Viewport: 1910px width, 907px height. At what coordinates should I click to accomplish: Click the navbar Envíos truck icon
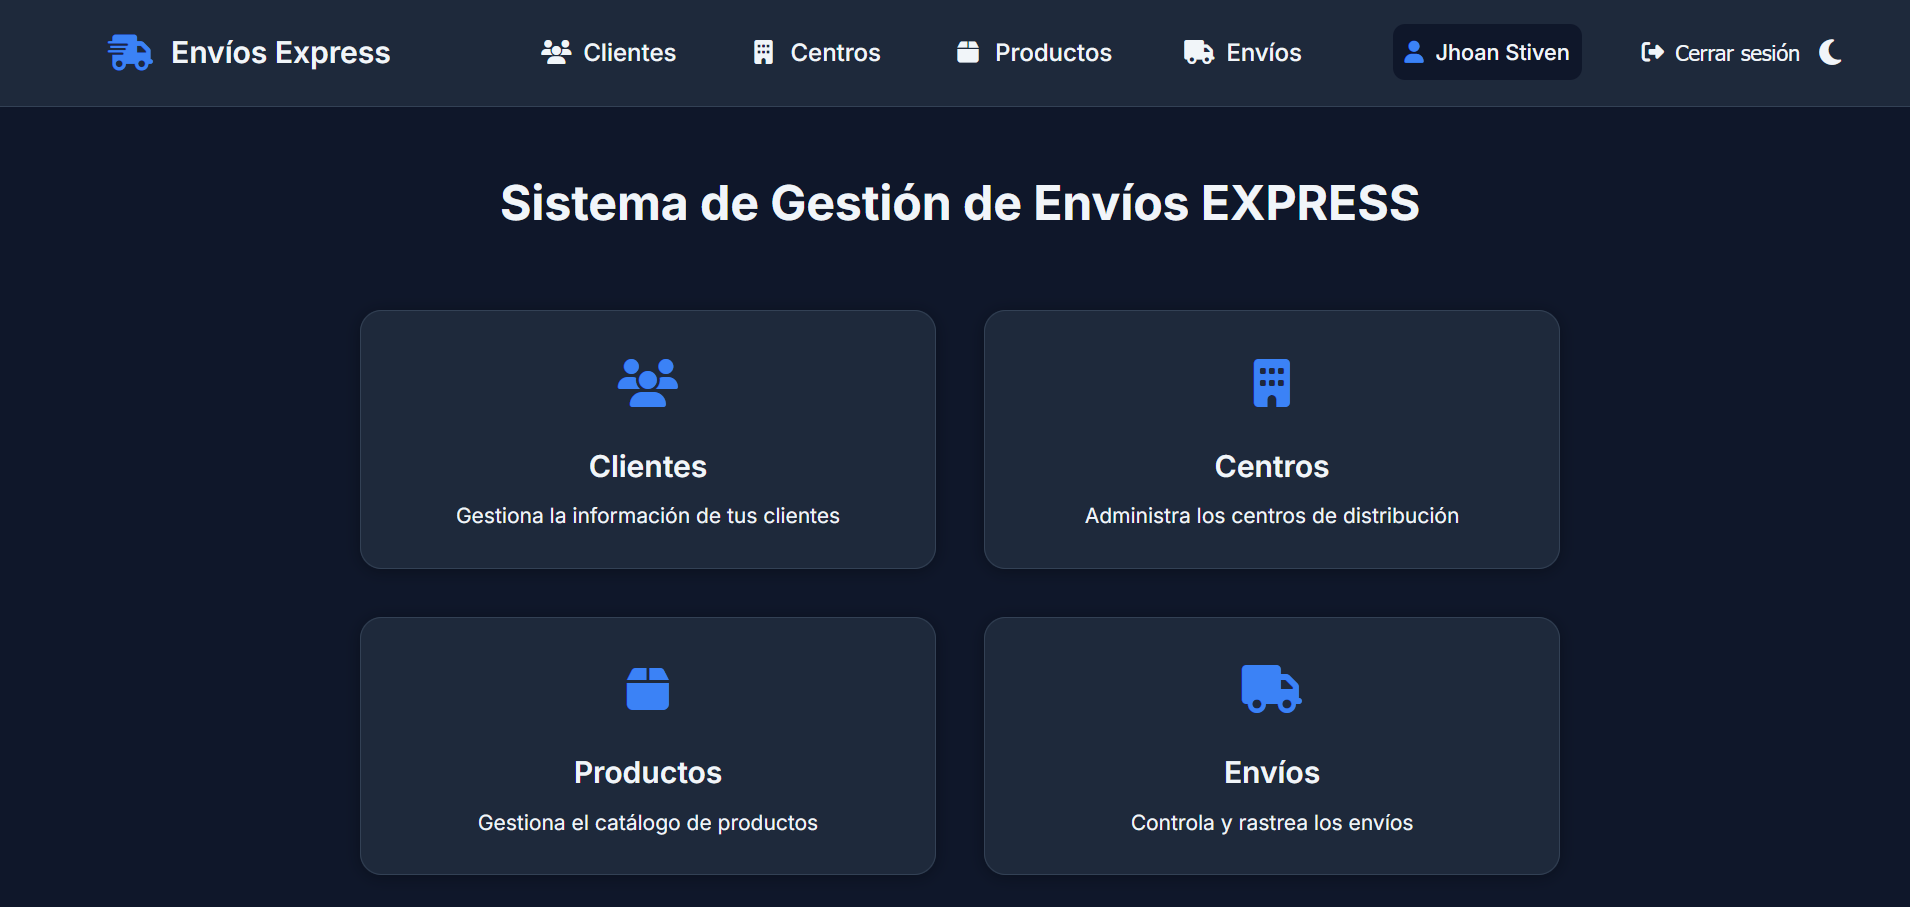pyautogui.click(x=1198, y=52)
